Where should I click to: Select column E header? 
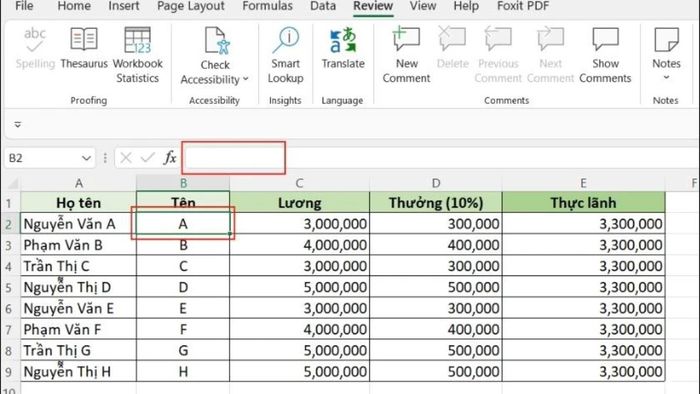[583, 183]
